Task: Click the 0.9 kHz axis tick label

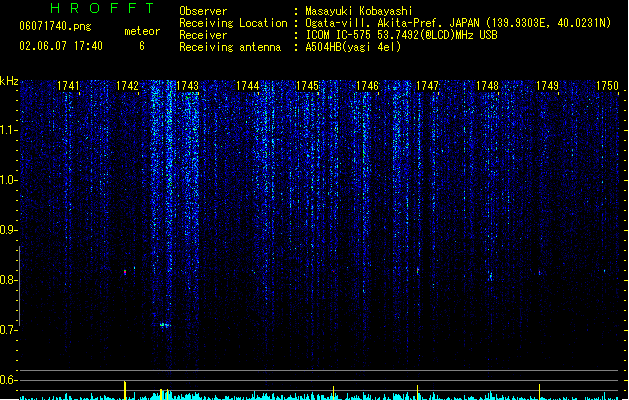Action: pos(8,230)
